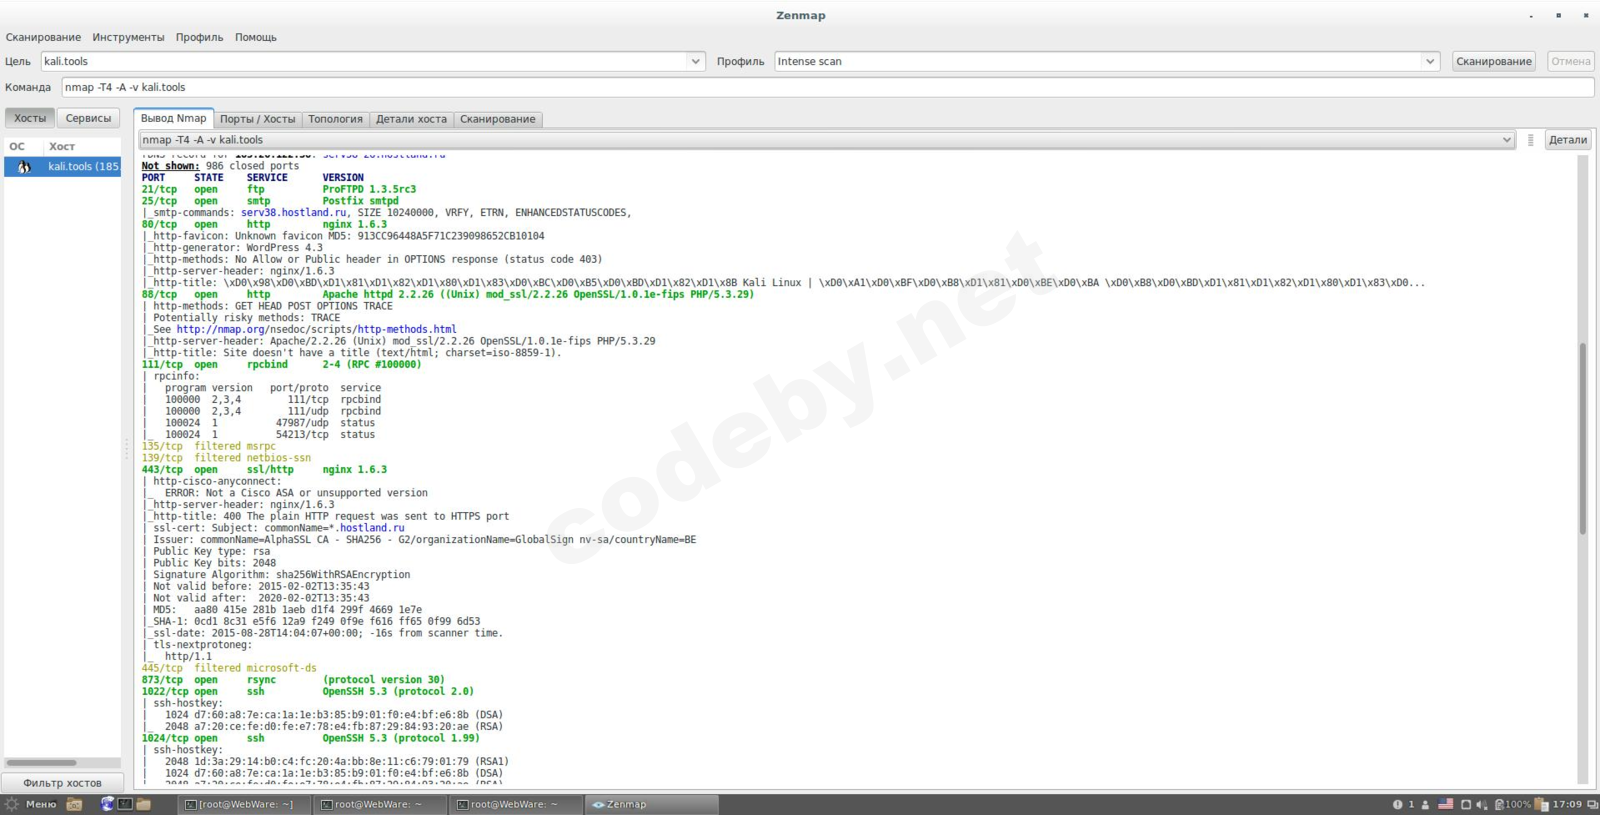Follow the serv38.hostland.ru link
The height and width of the screenshot is (815, 1600).
pos(294,212)
